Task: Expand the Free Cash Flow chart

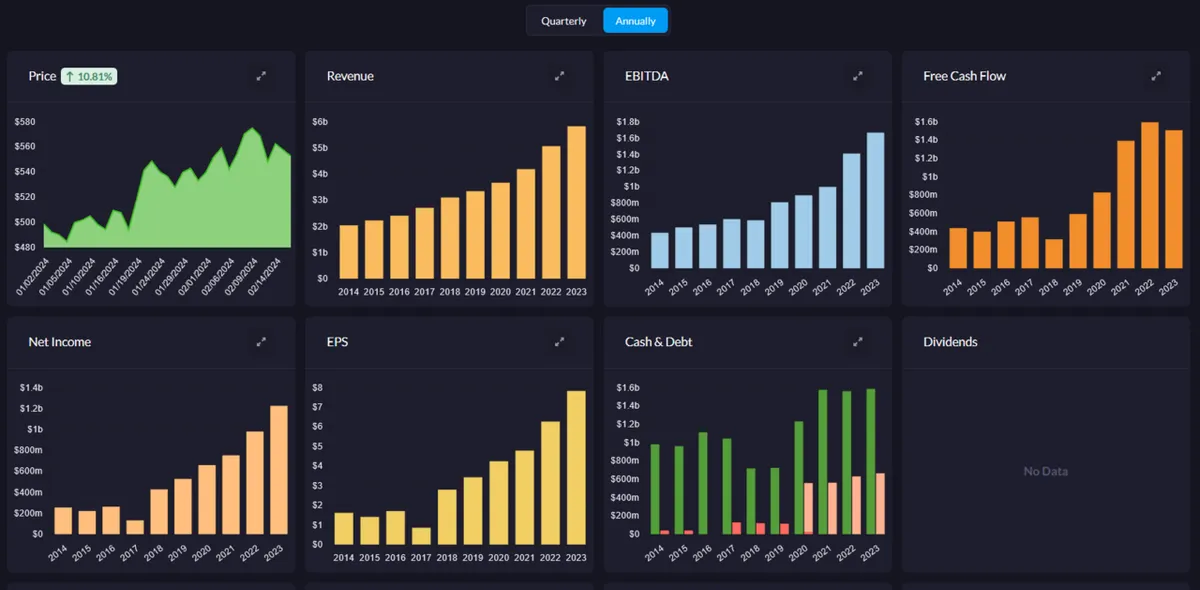Action: pyautogui.click(x=1156, y=76)
